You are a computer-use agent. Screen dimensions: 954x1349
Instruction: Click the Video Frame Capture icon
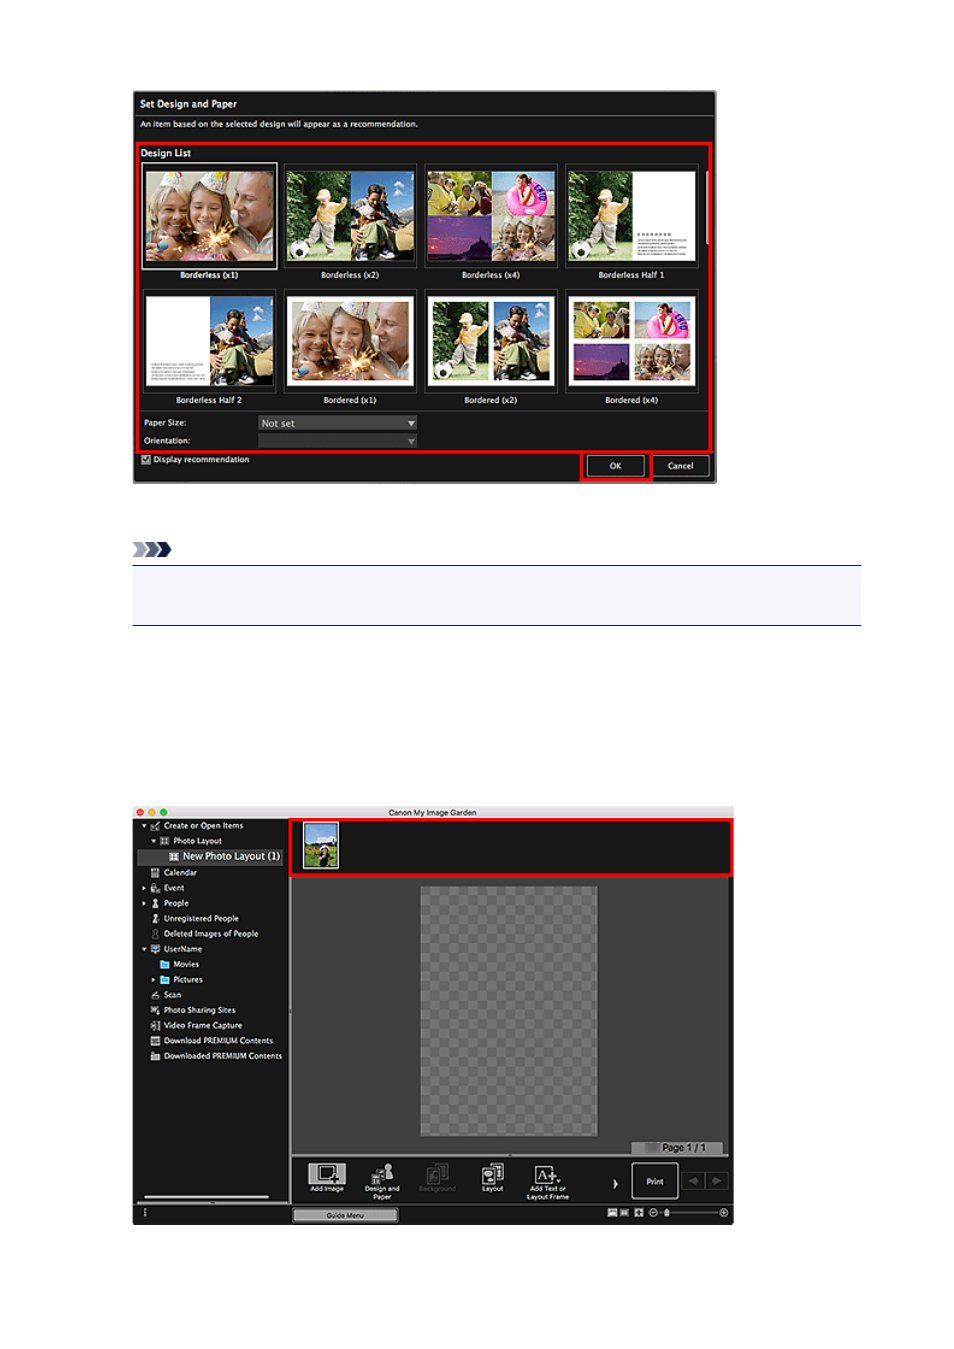155,1026
